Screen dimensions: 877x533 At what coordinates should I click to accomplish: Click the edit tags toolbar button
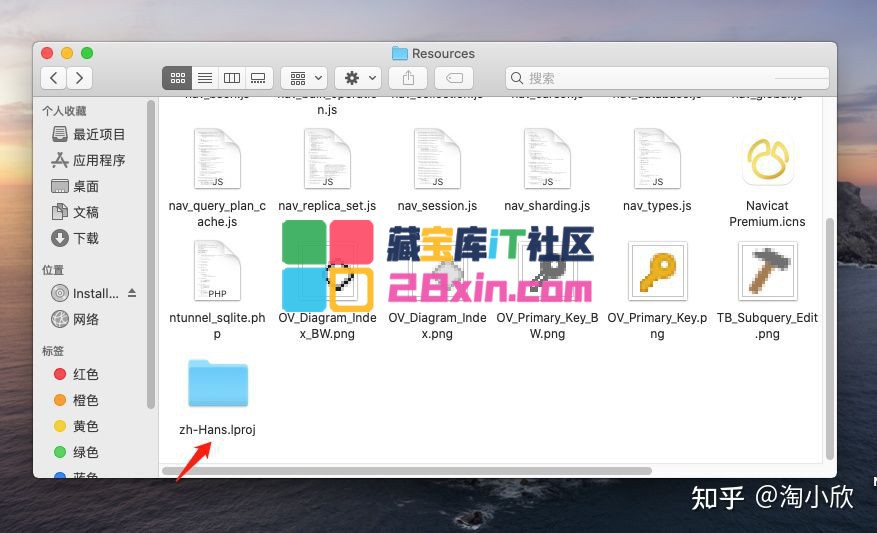coord(454,78)
